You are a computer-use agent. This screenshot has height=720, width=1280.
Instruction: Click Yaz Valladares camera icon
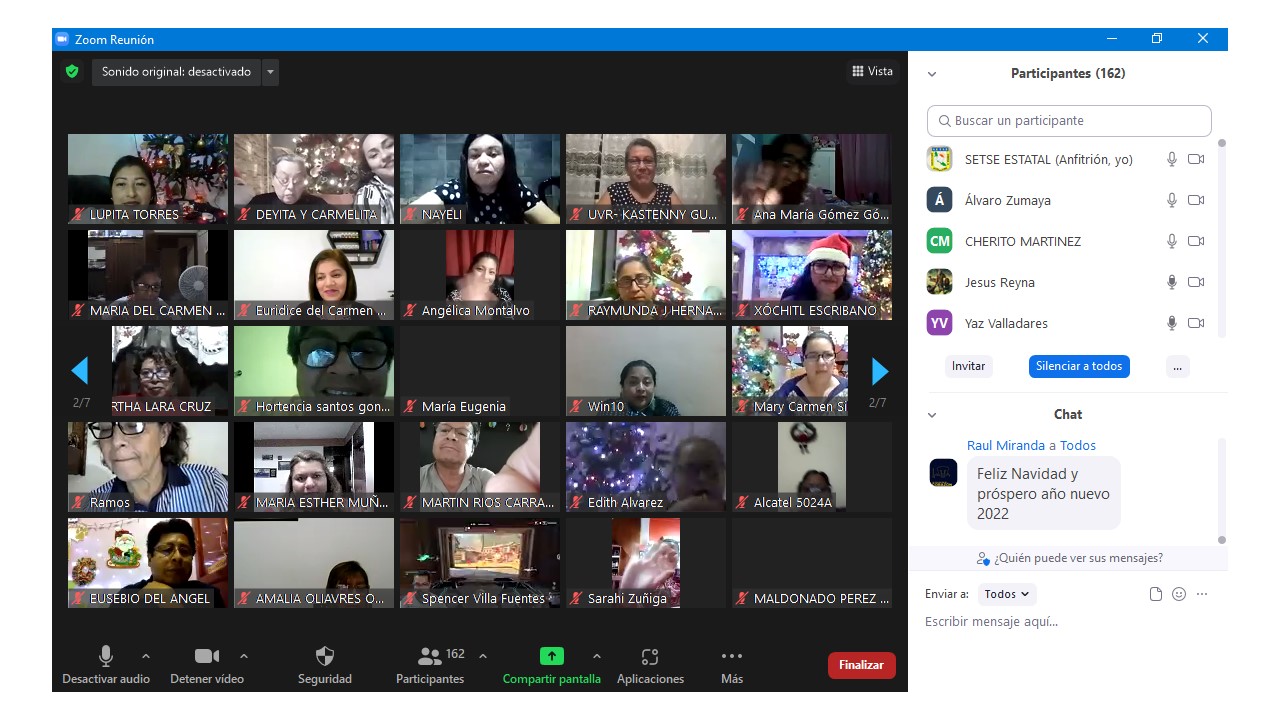click(1196, 323)
